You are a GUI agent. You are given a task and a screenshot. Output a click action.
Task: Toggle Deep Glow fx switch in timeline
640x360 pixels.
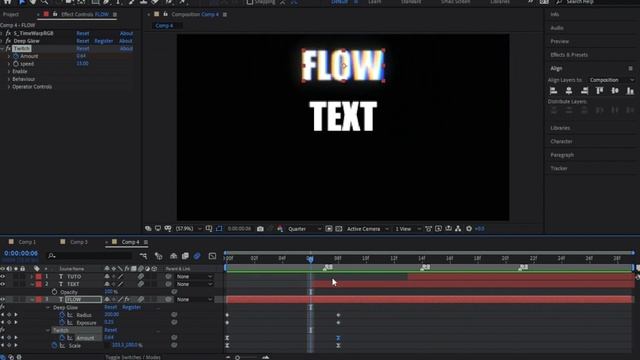click(x=3, y=307)
